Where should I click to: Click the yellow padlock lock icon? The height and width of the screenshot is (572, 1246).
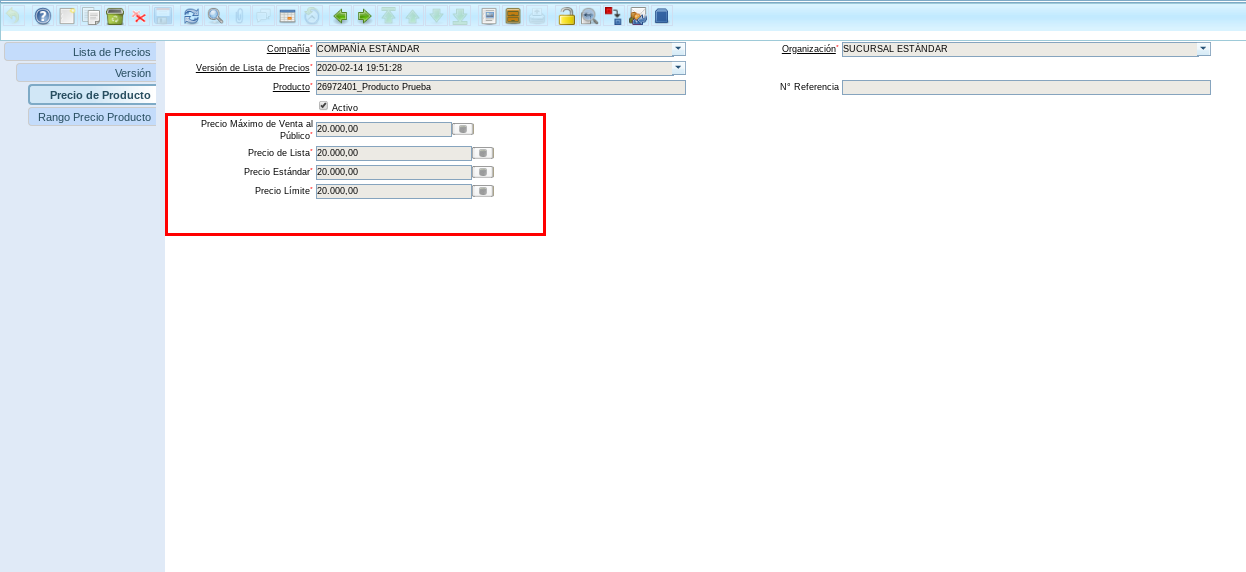pyautogui.click(x=566, y=16)
